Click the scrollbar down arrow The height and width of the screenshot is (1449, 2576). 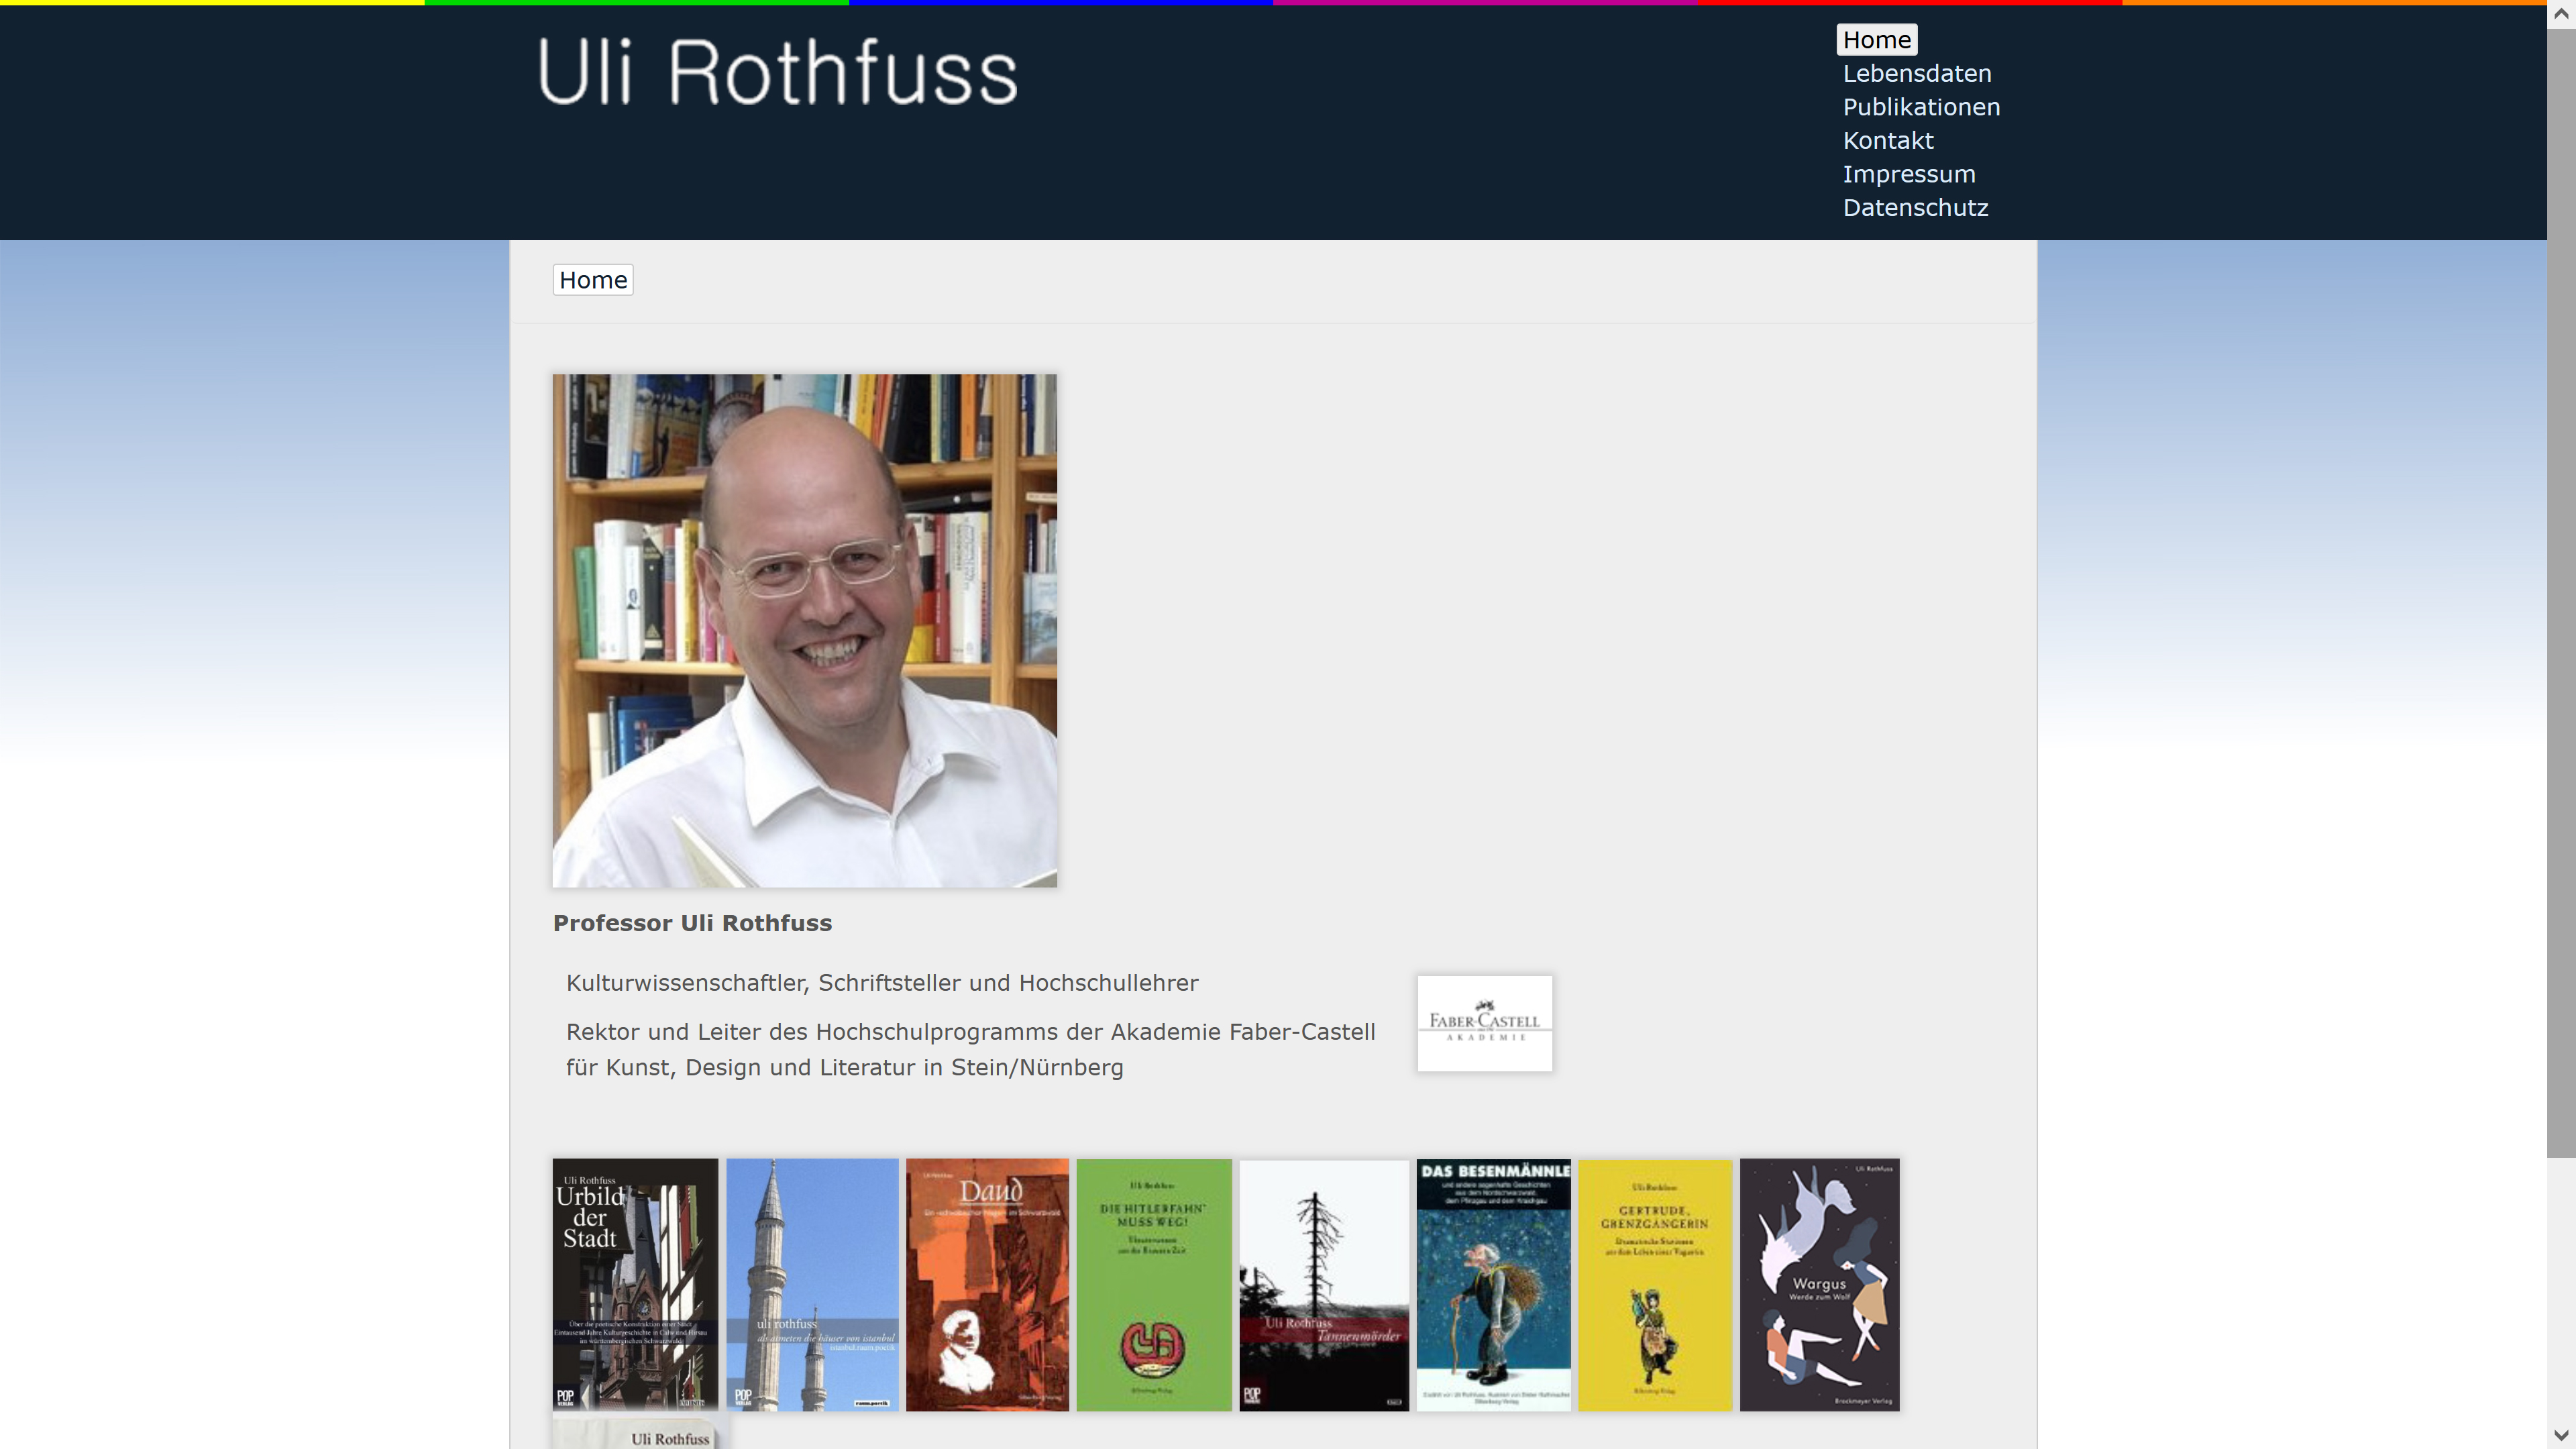tap(2561, 1435)
